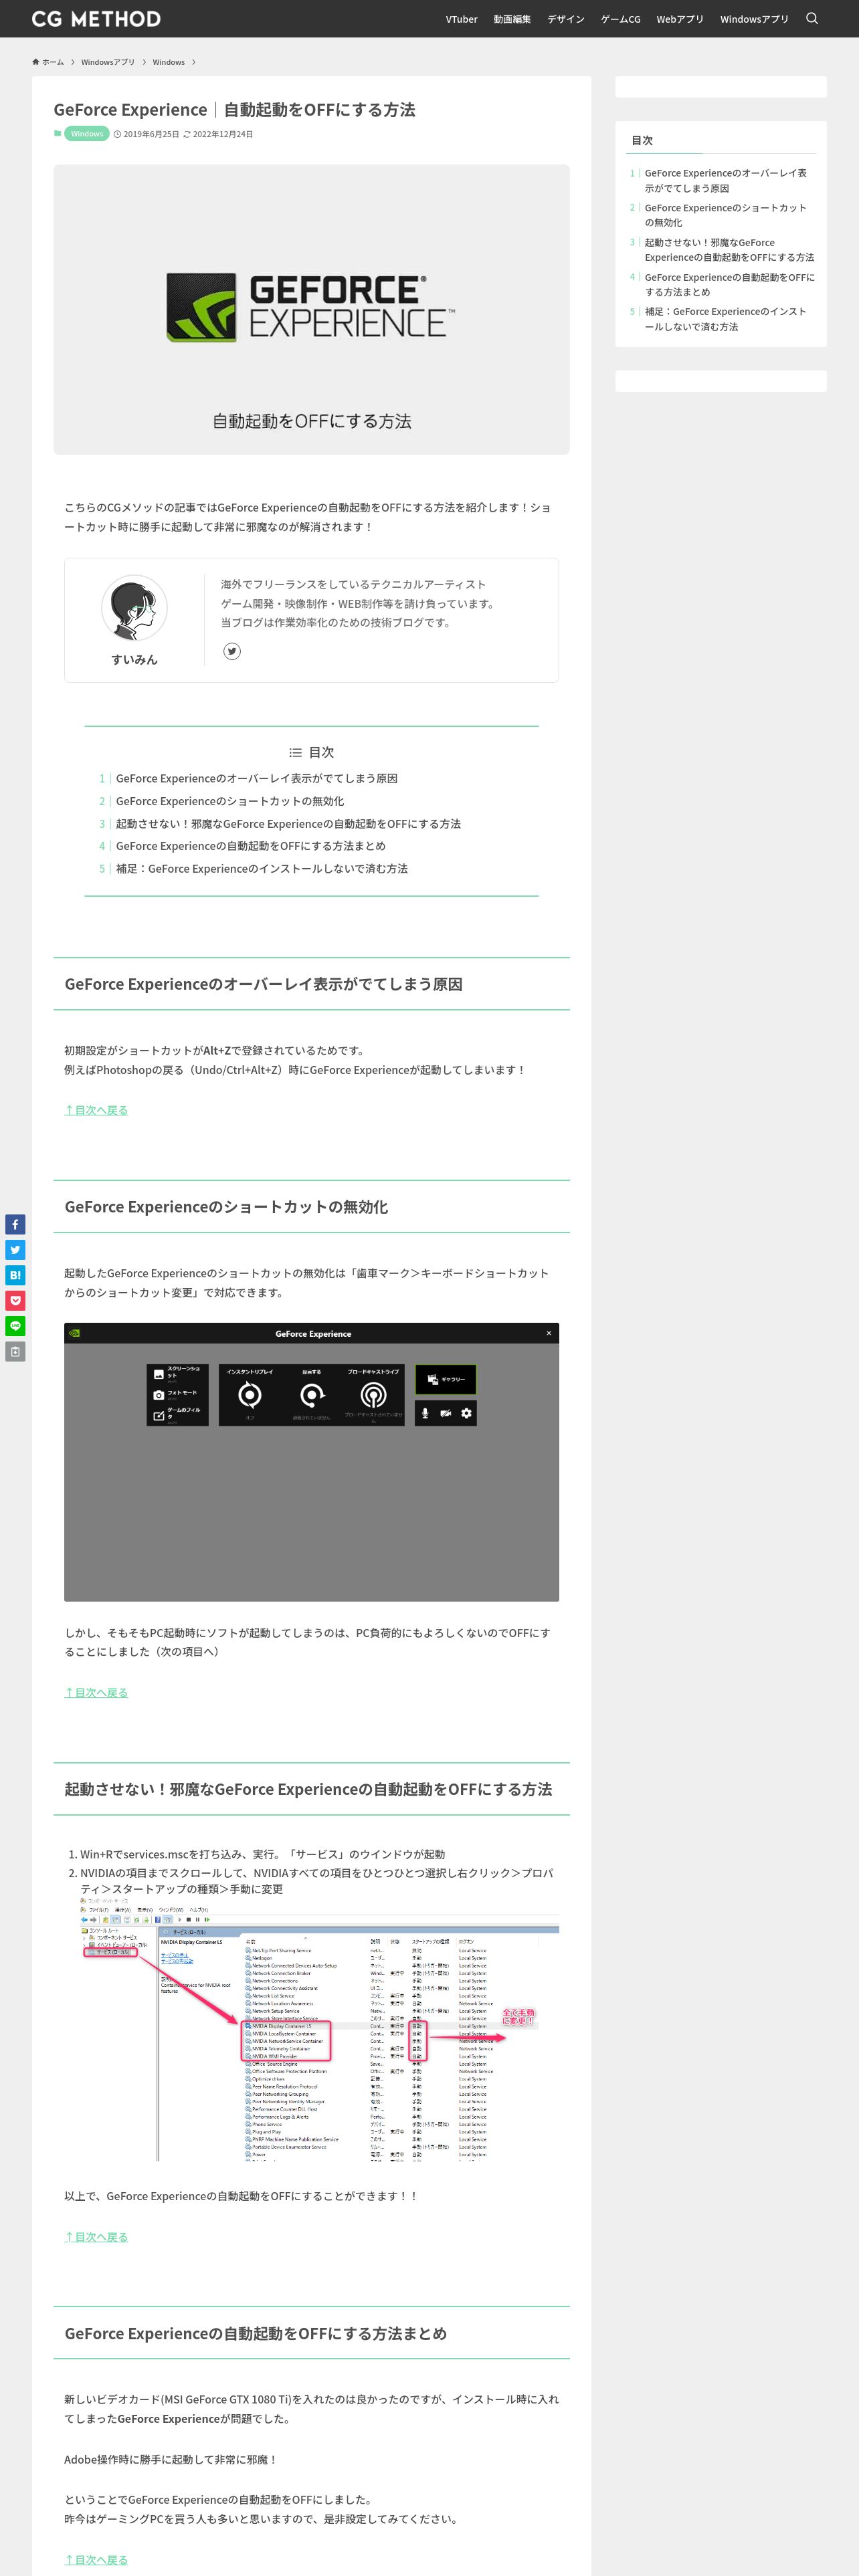
Task: Click gear settings icon in overlay screenshot
Action: tap(466, 1413)
